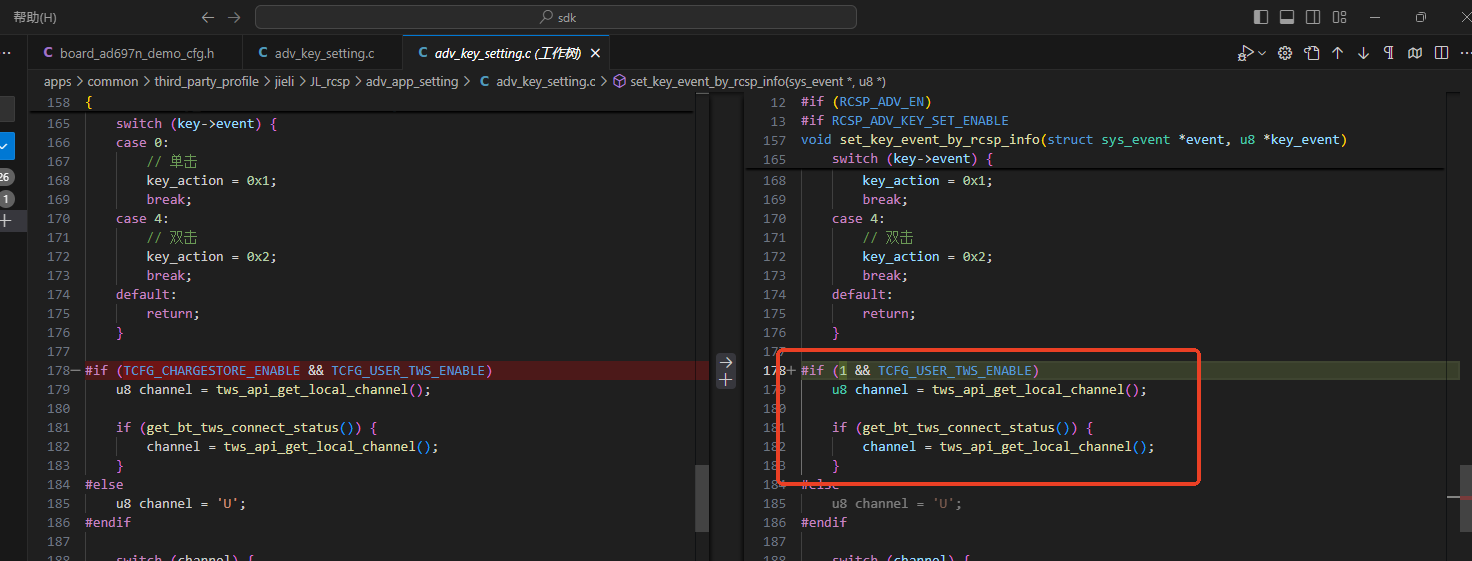
Task: Click the left diff pane vertical scrollbar
Action: pyautogui.click(x=702, y=497)
